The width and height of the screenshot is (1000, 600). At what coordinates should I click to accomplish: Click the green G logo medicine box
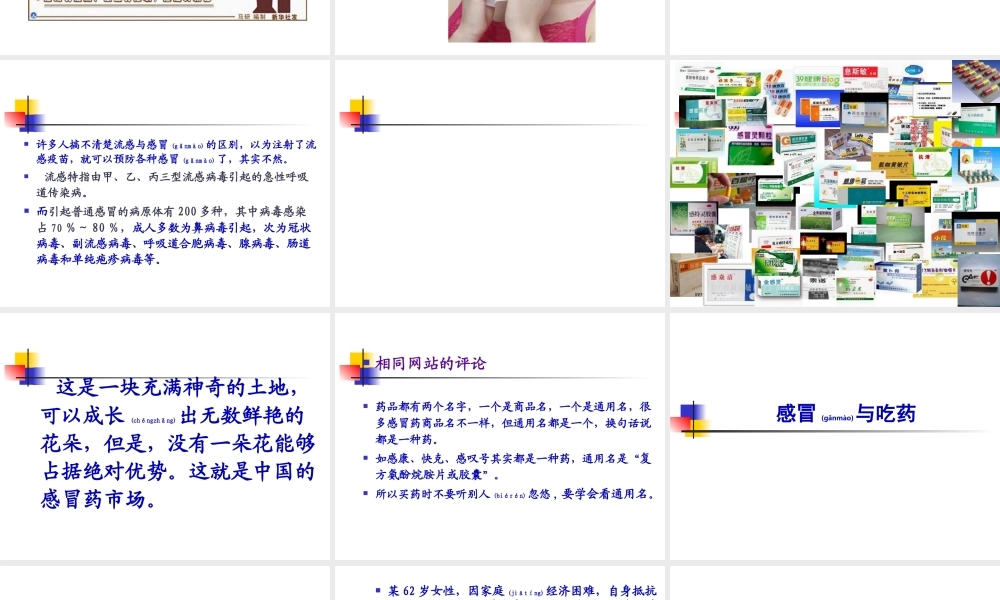coord(787,139)
